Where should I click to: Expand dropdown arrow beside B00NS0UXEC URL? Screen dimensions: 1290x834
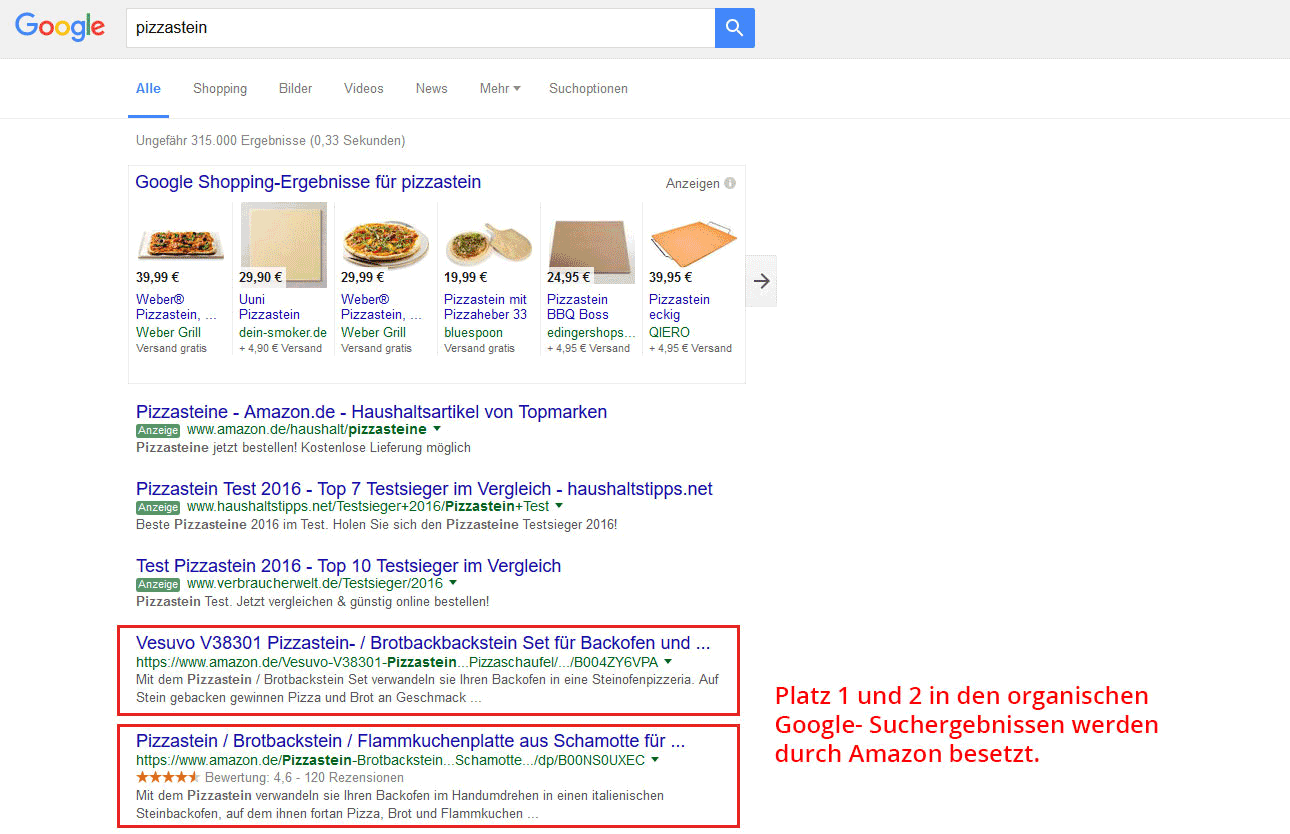click(x=655, y=760)
